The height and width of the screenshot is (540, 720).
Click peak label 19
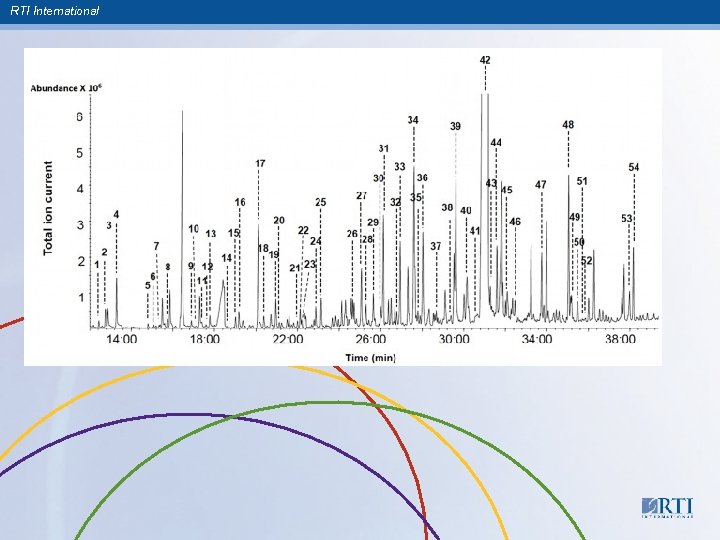click(274, 254)
